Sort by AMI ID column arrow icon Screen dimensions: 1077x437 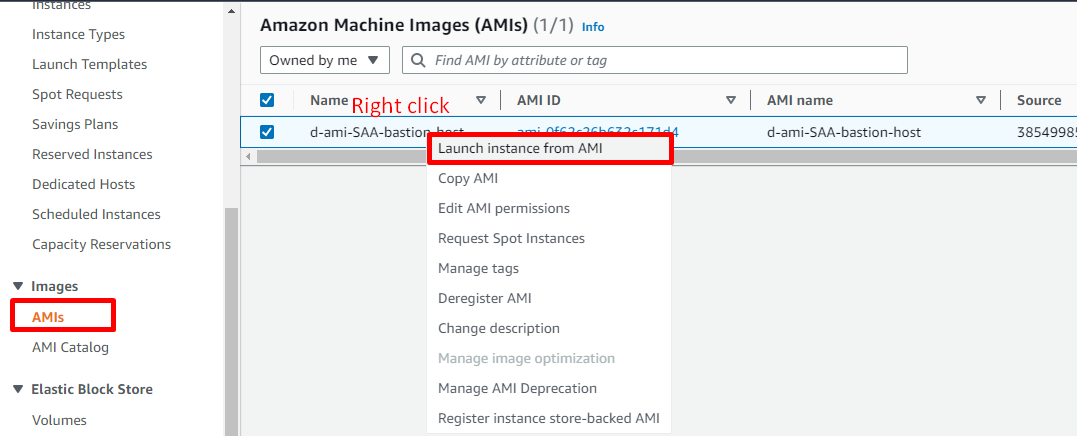pyautogui.click(x=731, y=100)
